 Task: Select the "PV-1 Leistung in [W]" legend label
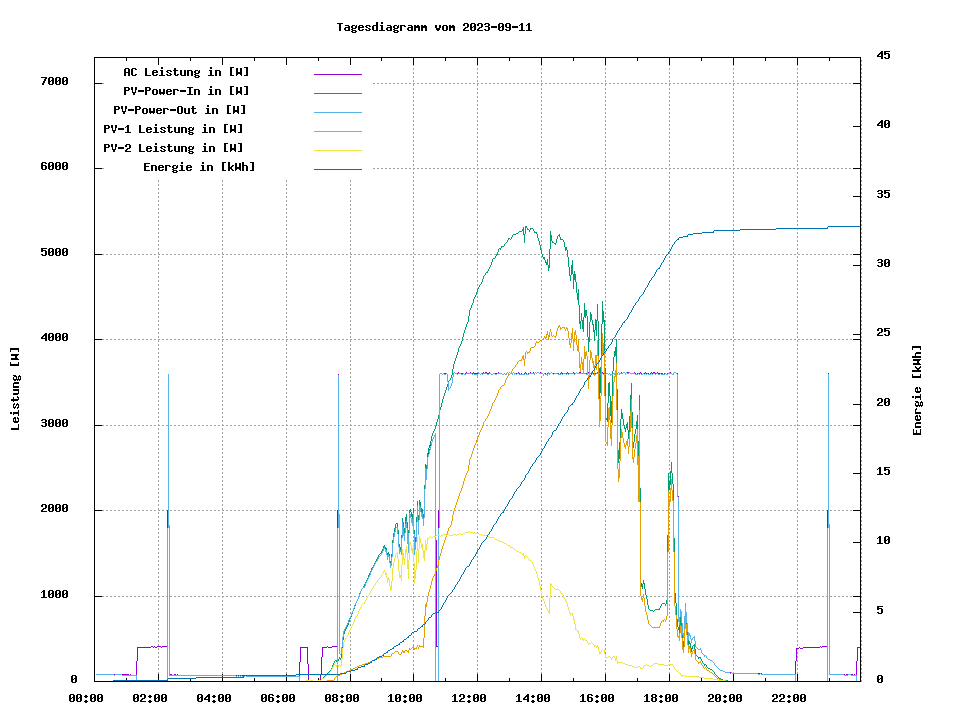pos(173,129)
